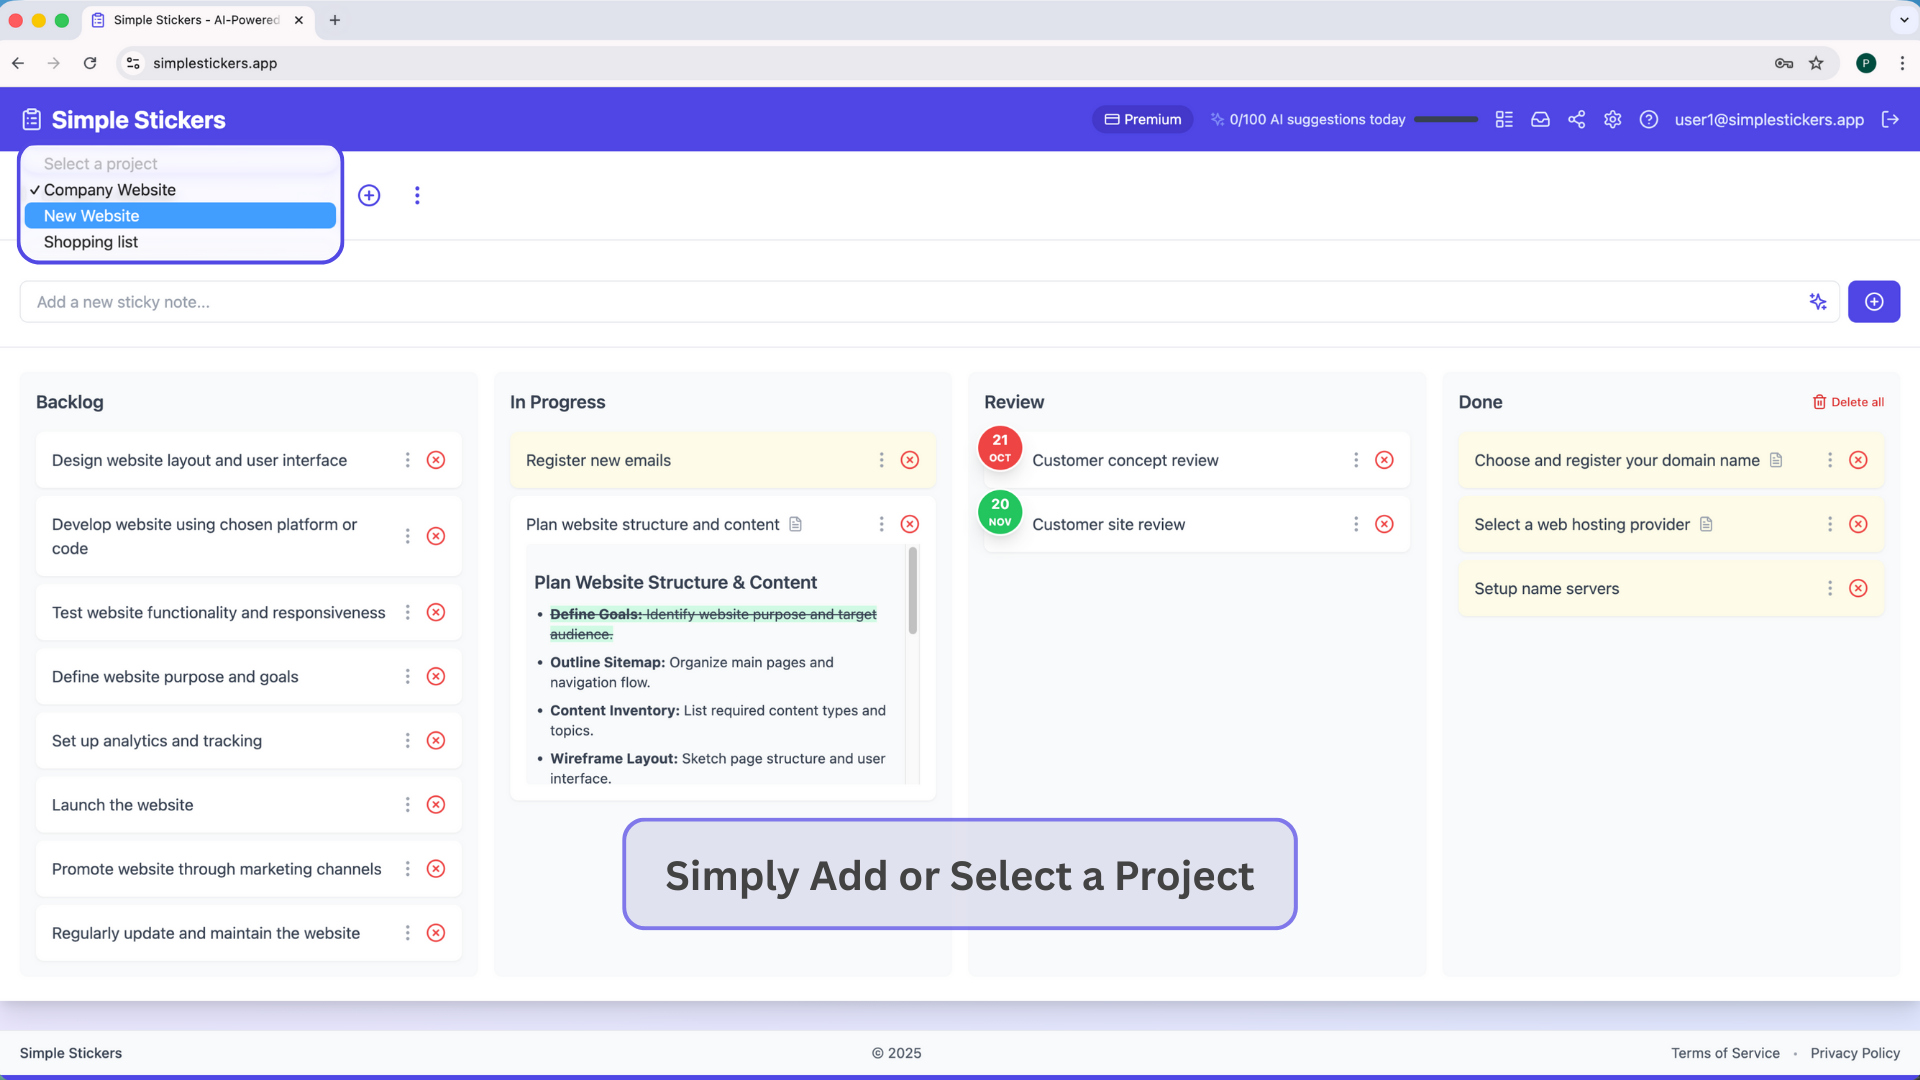Open options menu for Launch the website
This screenshot has width=1920, height=1080.
407,805
